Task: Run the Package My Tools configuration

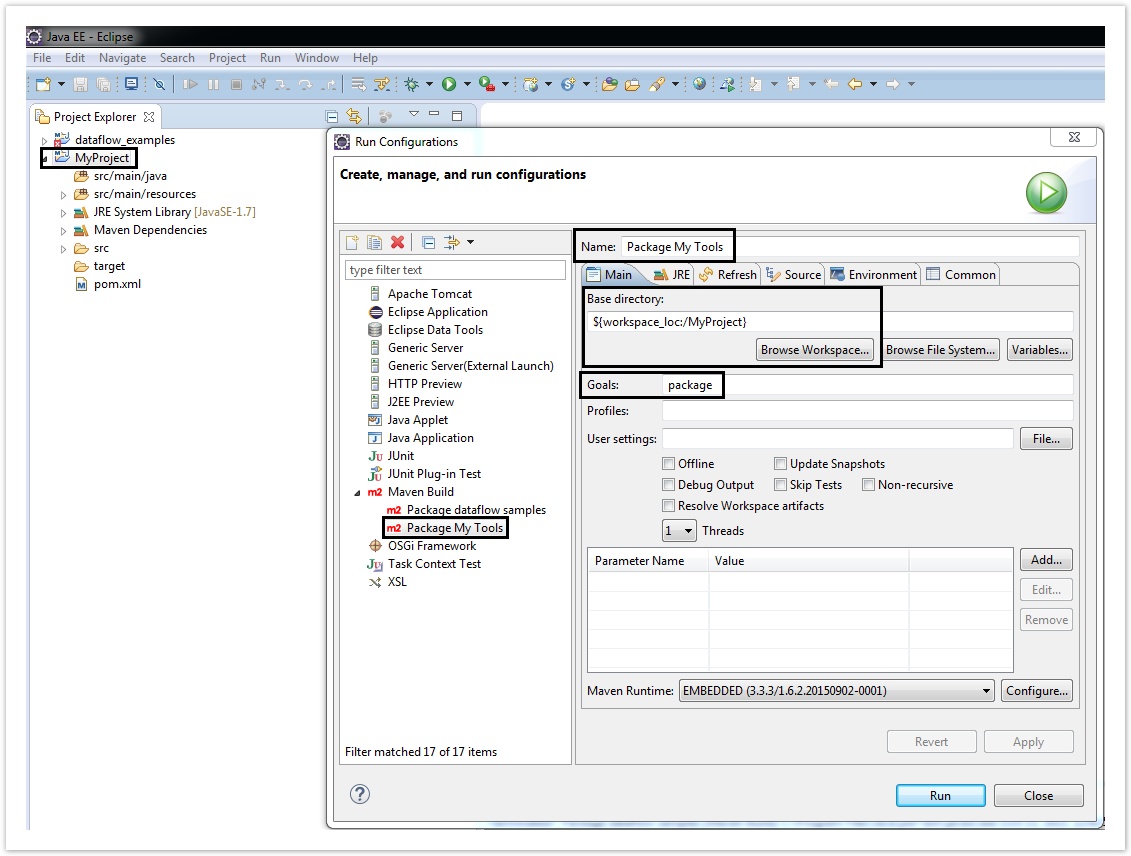Action: (x=939, y=795)
